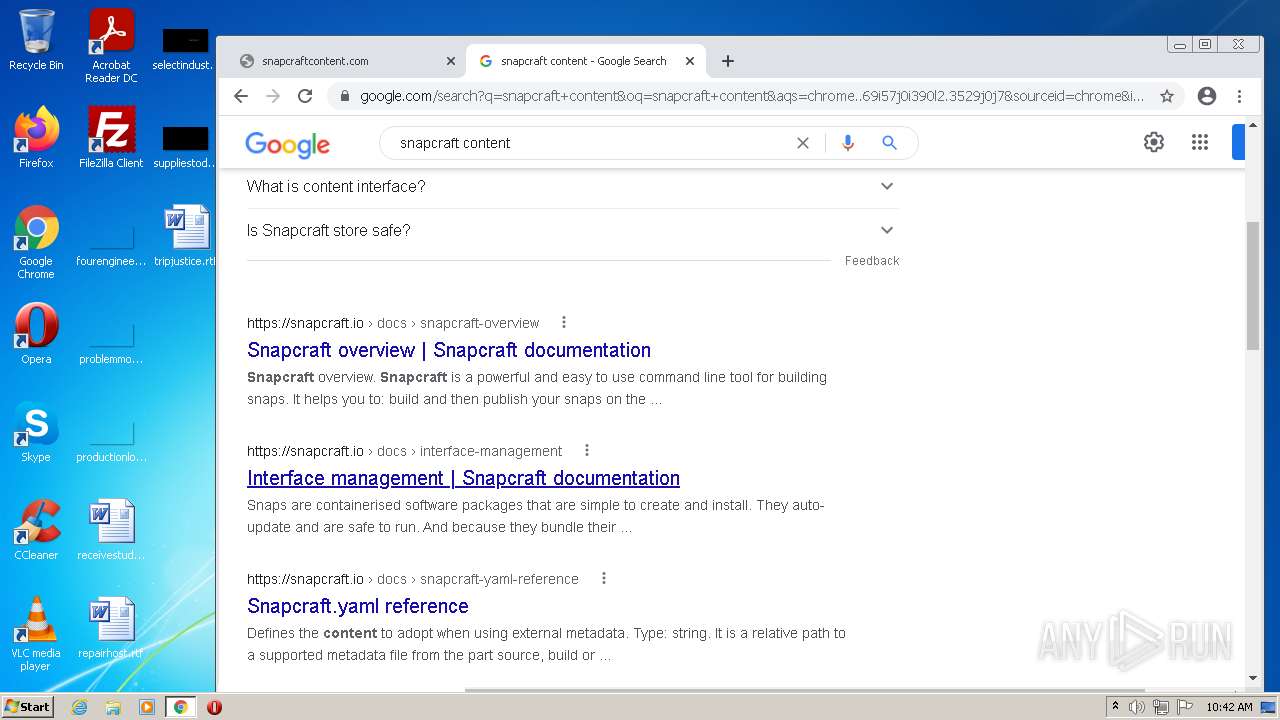Clear the search box with the X icon
The width and height of the screenshot is (1280, 720).
click(802, 143)
